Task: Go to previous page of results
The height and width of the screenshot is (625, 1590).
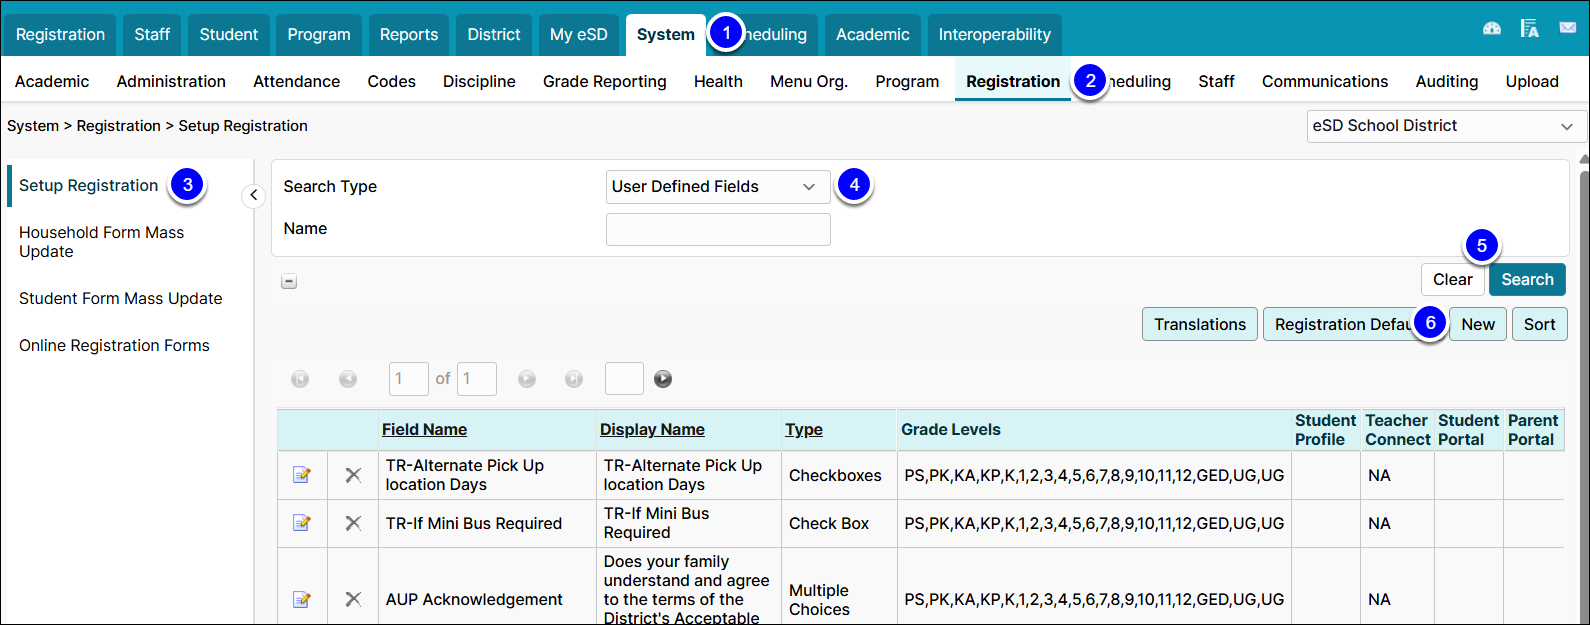Action: [x=348, y=379]
